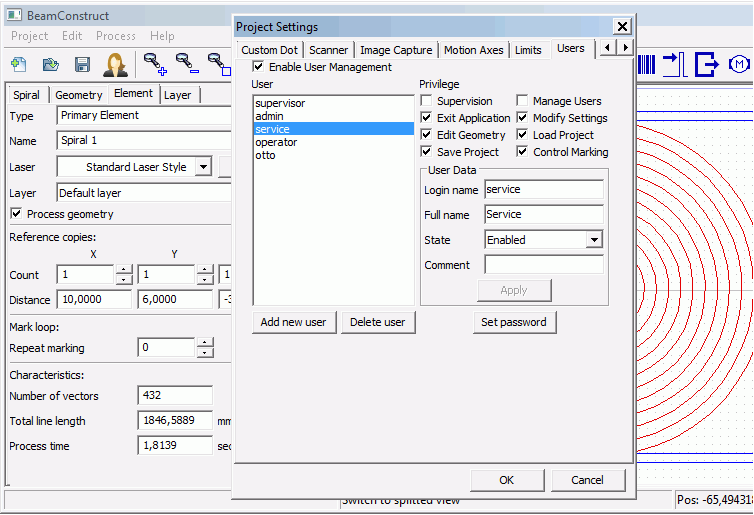754x515 pixels.
Task: Toggle Enable User Management checkbox
Action: click(x=259, y=67)
